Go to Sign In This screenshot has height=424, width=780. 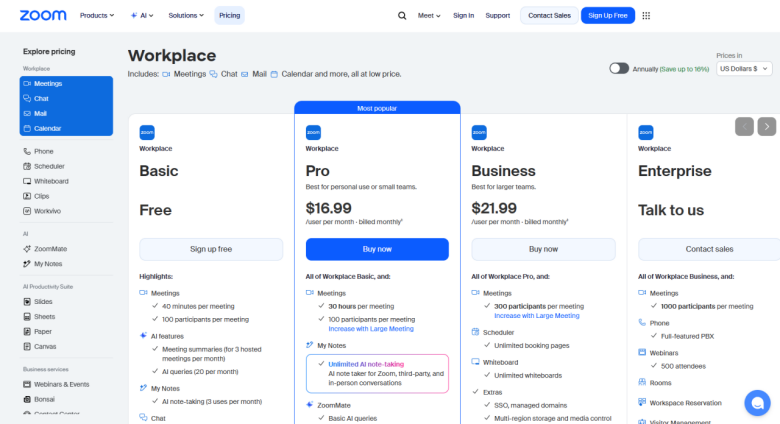tap(463, 15)
